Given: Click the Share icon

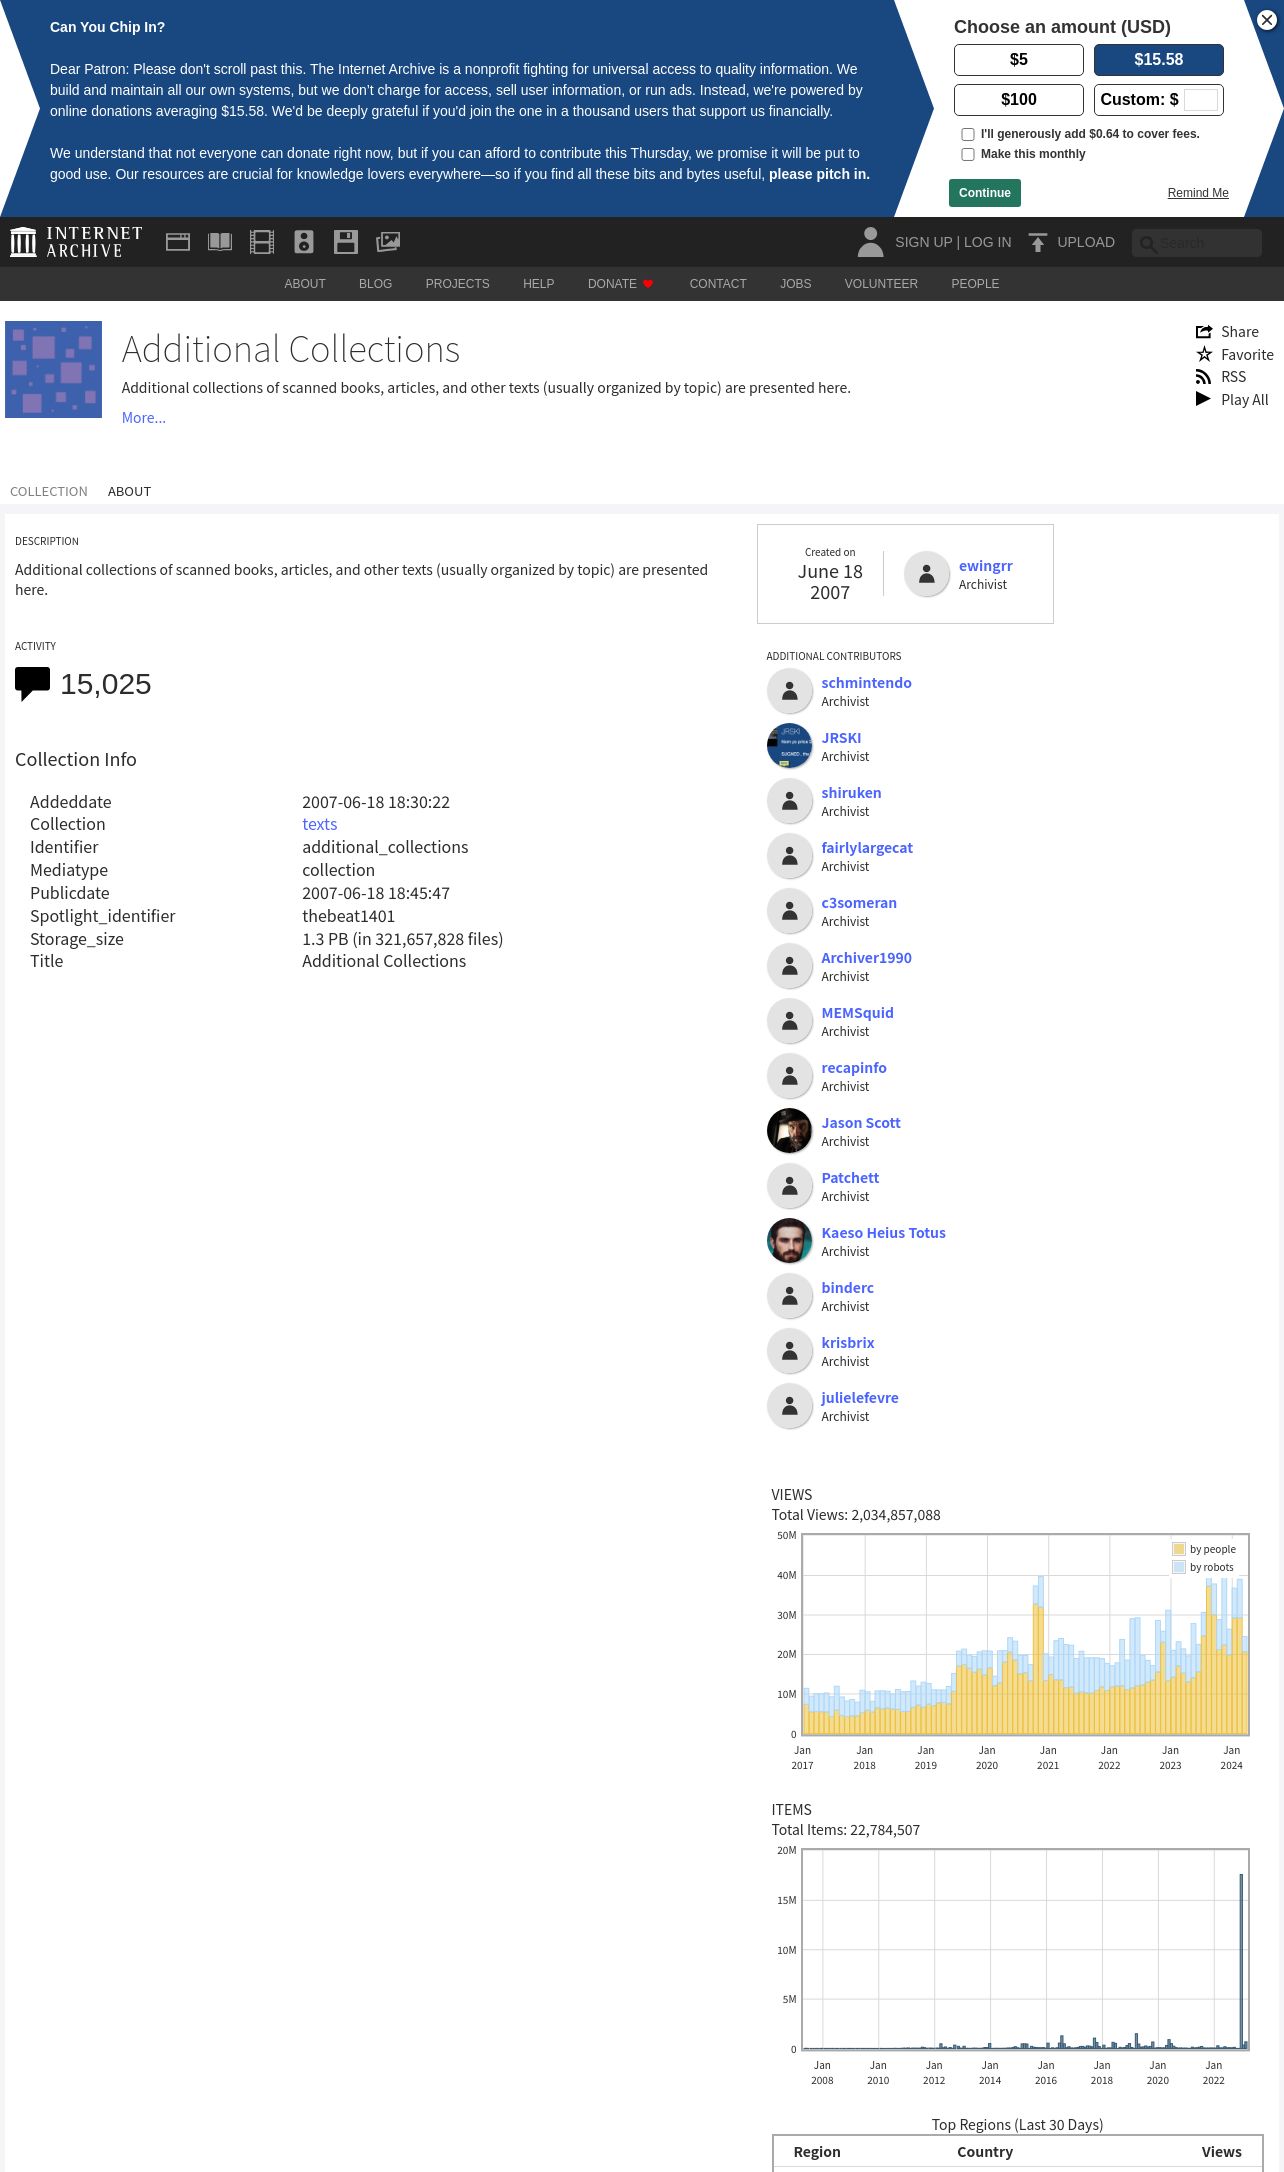Looking at the screenshot, I should 1204,332.
